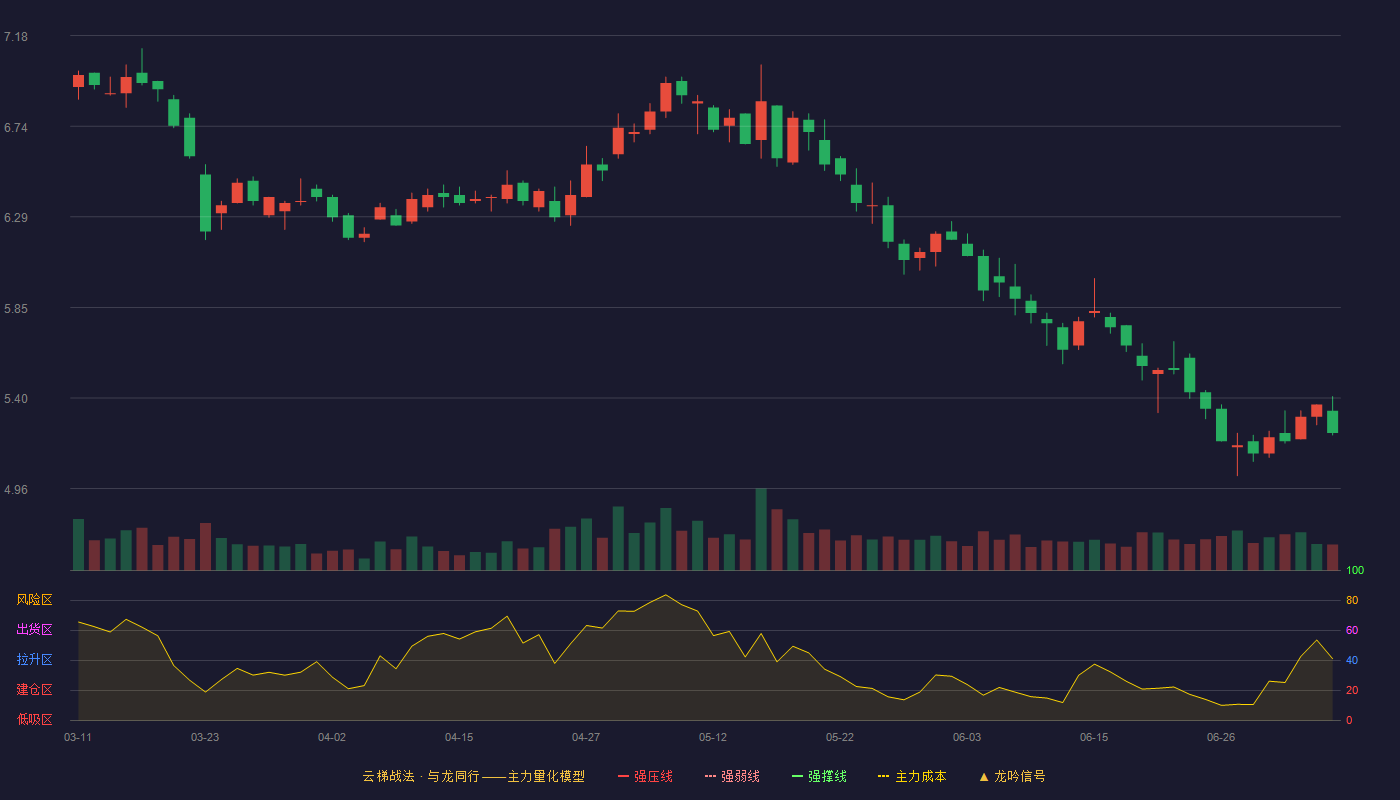Toggle the 云梯战法 · 与龙同行 legend entry

pos(474,776)
